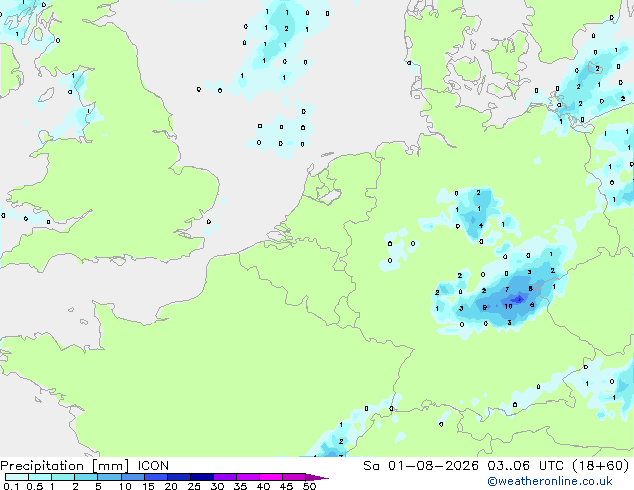This screenshot has height=490, width=634.
Task: Pick the 10–15 mm legend swatch
Action: click(x=132, y=477)
